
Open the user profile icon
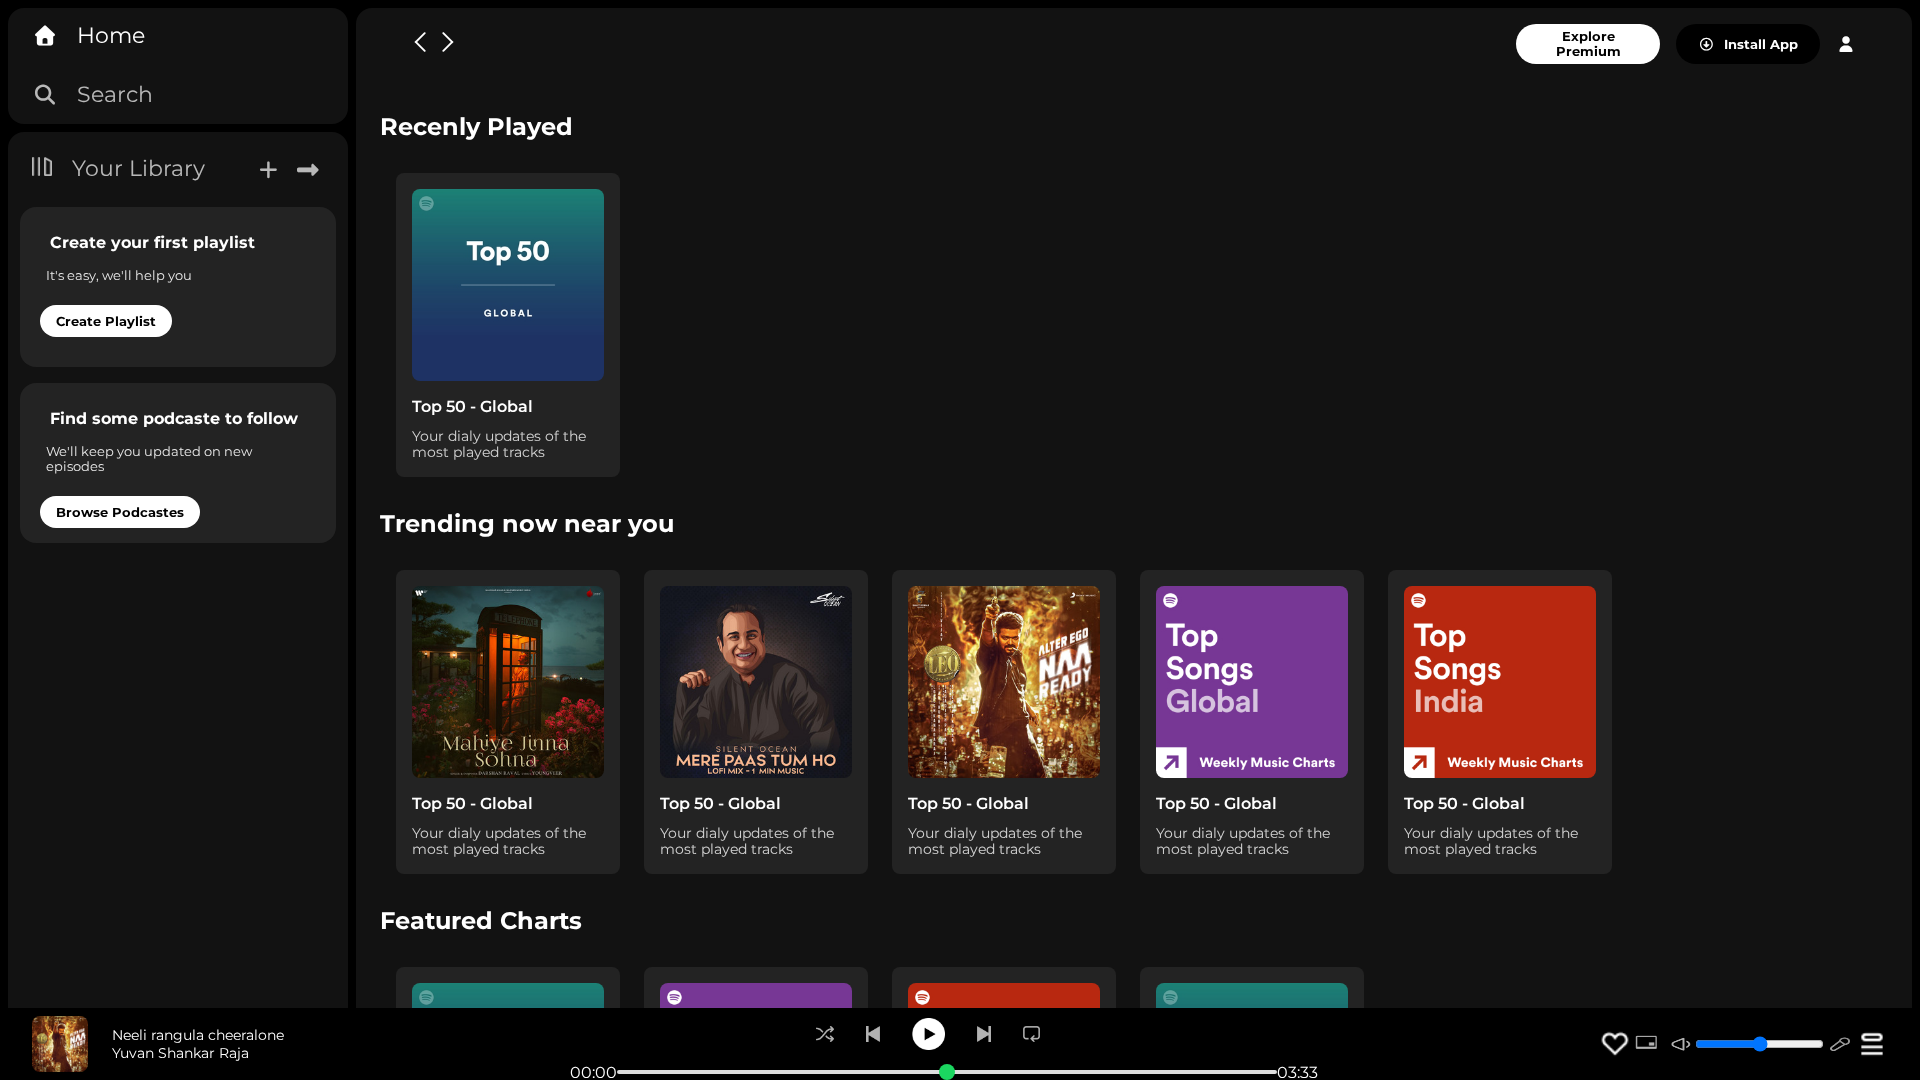(x=1846, y=44)
